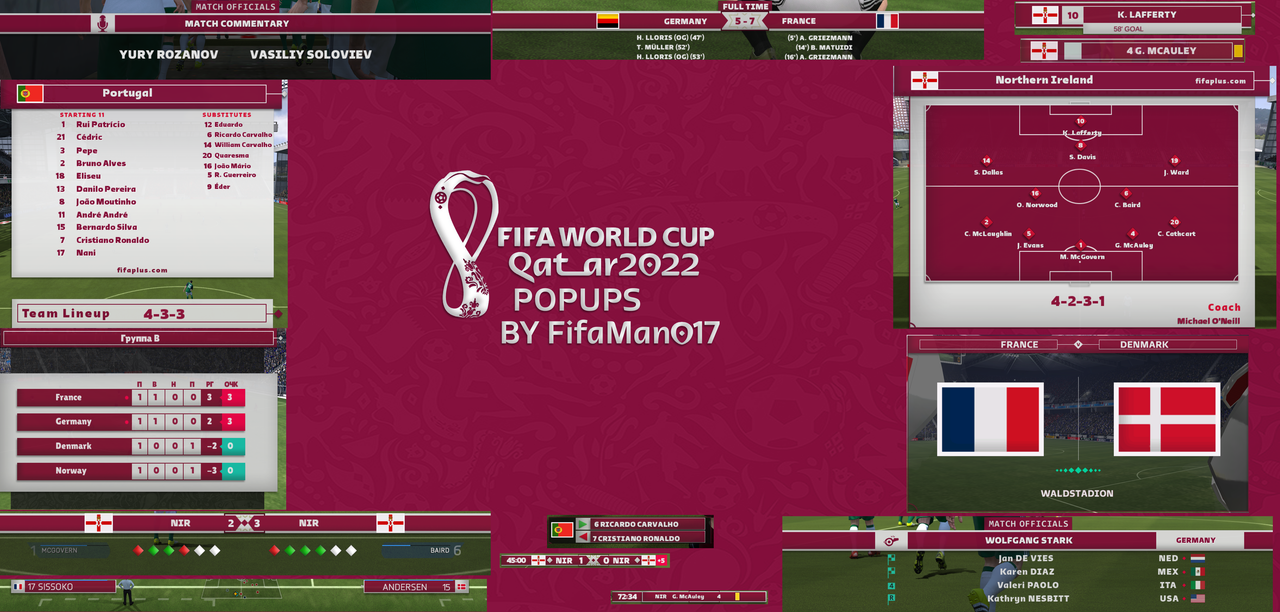Click the flag in the G. McAuley booking popup
This screenshot has width=1280, height=612.
click(x=1044, y=50)
